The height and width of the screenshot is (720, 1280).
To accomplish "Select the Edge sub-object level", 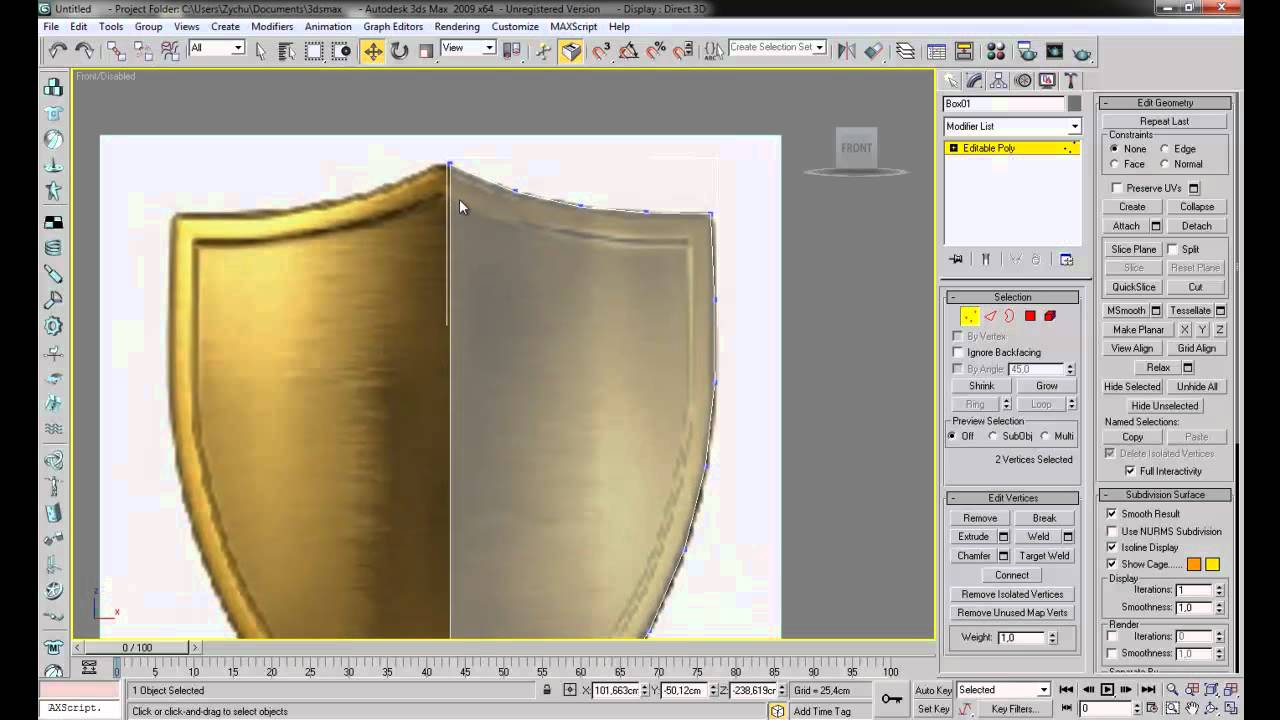I will tap(990, 316).
